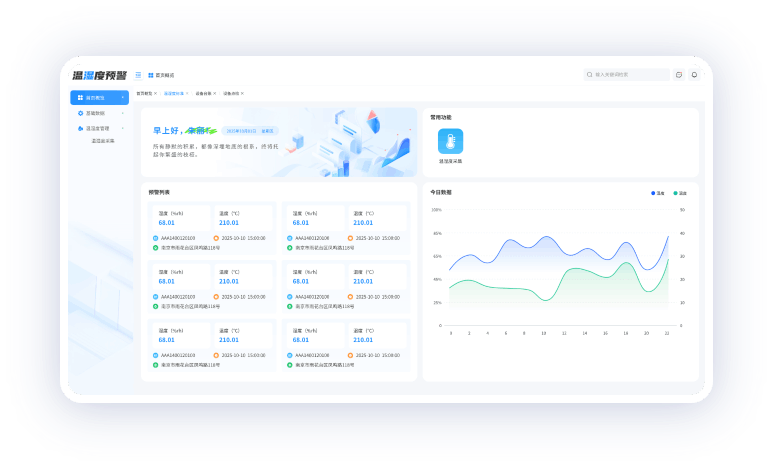Open the message icon beside the search box
The height and width of the screenshot is (467, 773).
pos(679,74)
